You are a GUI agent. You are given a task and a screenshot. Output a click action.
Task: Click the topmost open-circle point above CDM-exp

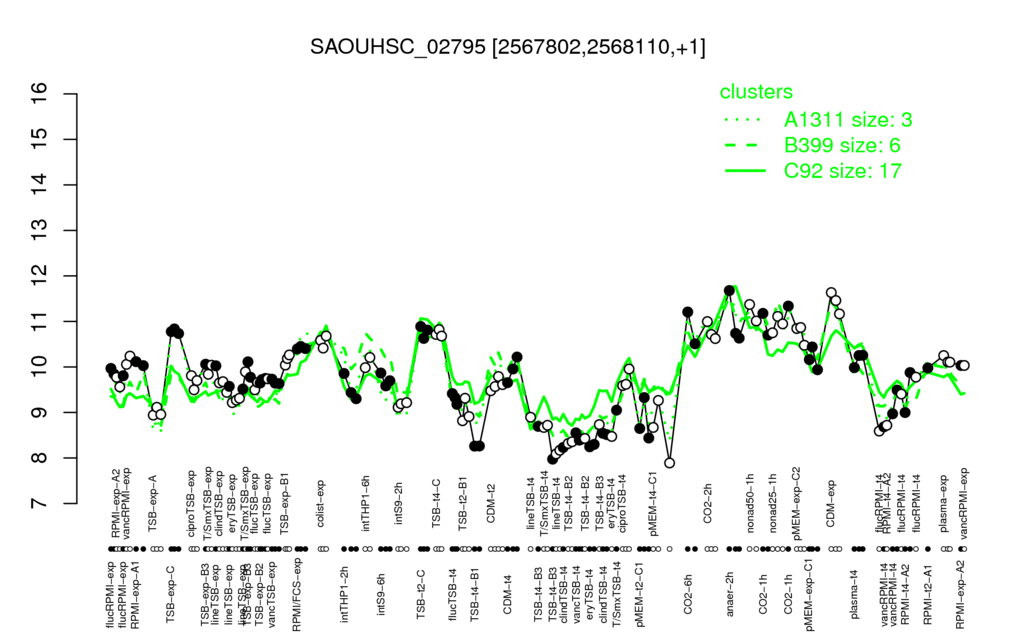coord(831,293)
